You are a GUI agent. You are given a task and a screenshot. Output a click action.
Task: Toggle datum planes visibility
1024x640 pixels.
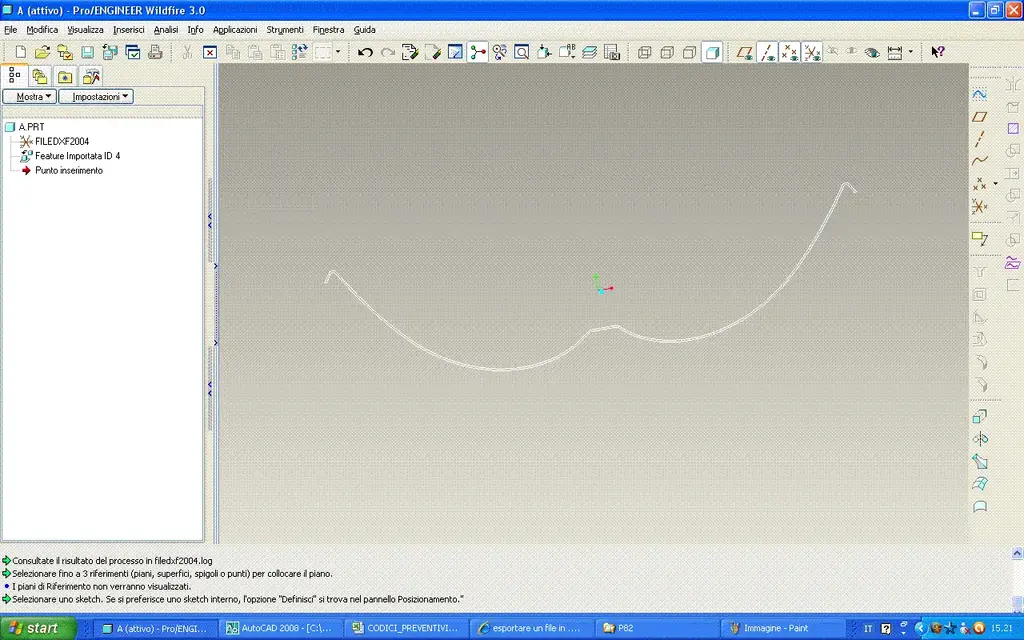[744, 52]
